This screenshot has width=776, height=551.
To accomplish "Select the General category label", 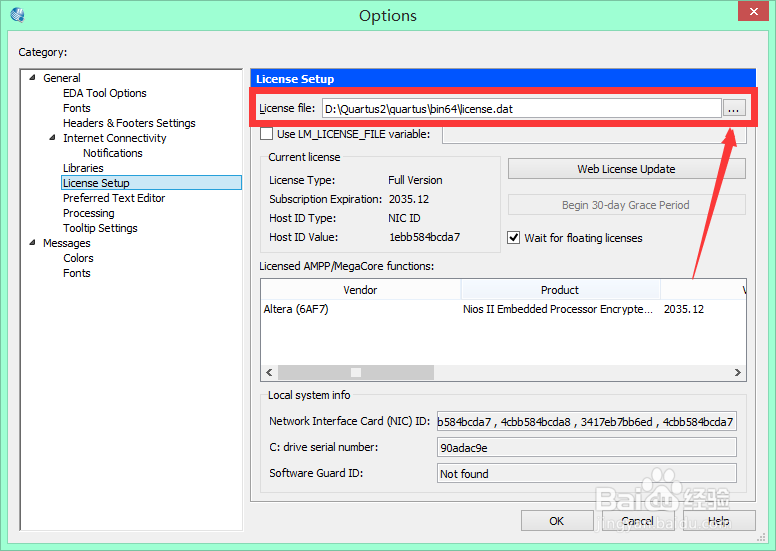I will [61, 78].
